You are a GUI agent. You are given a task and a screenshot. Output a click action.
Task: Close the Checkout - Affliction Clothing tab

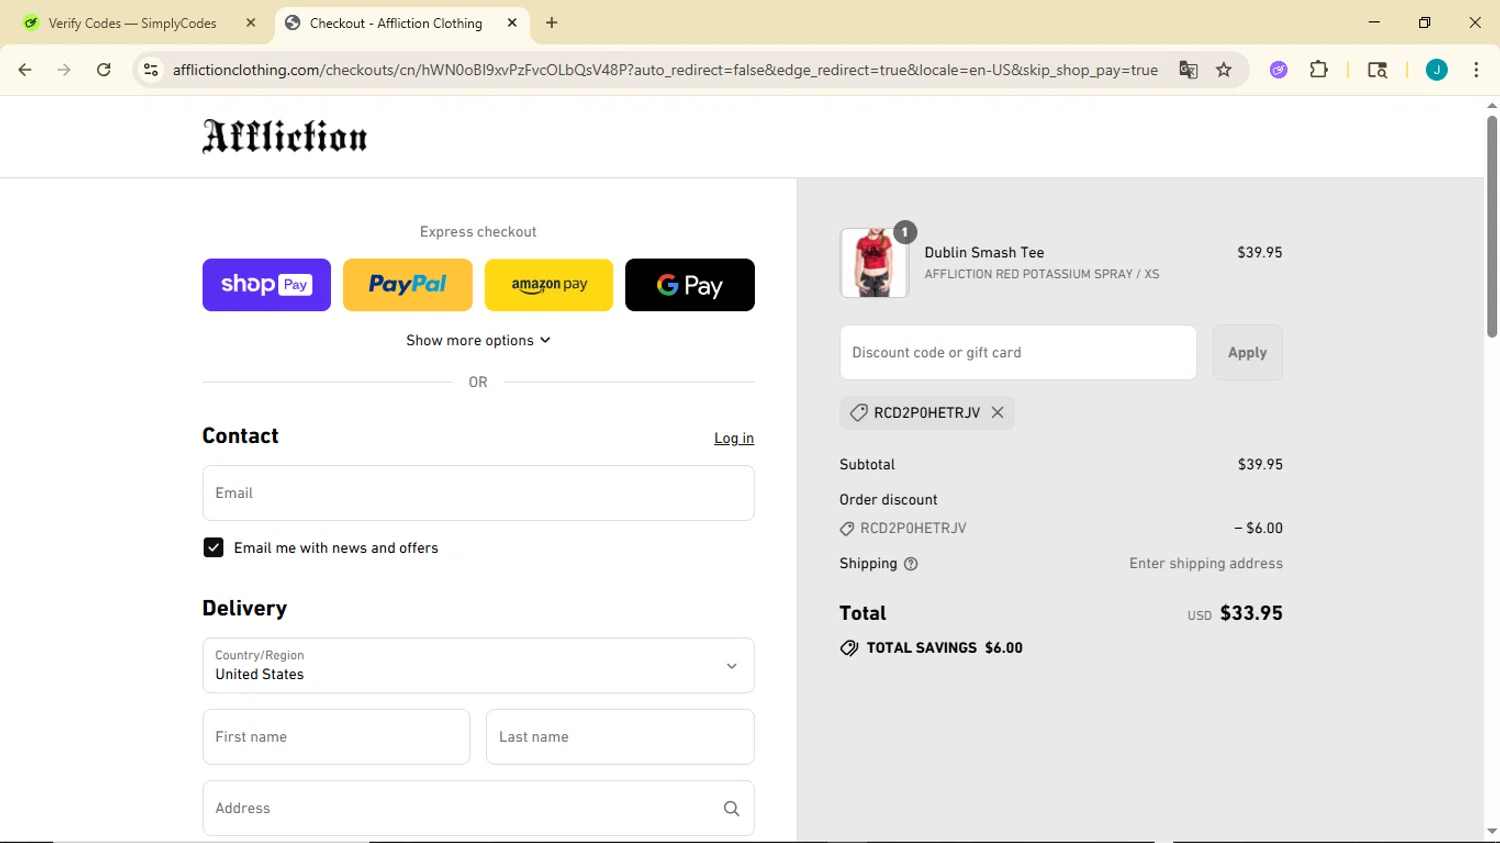pos(512,23)
